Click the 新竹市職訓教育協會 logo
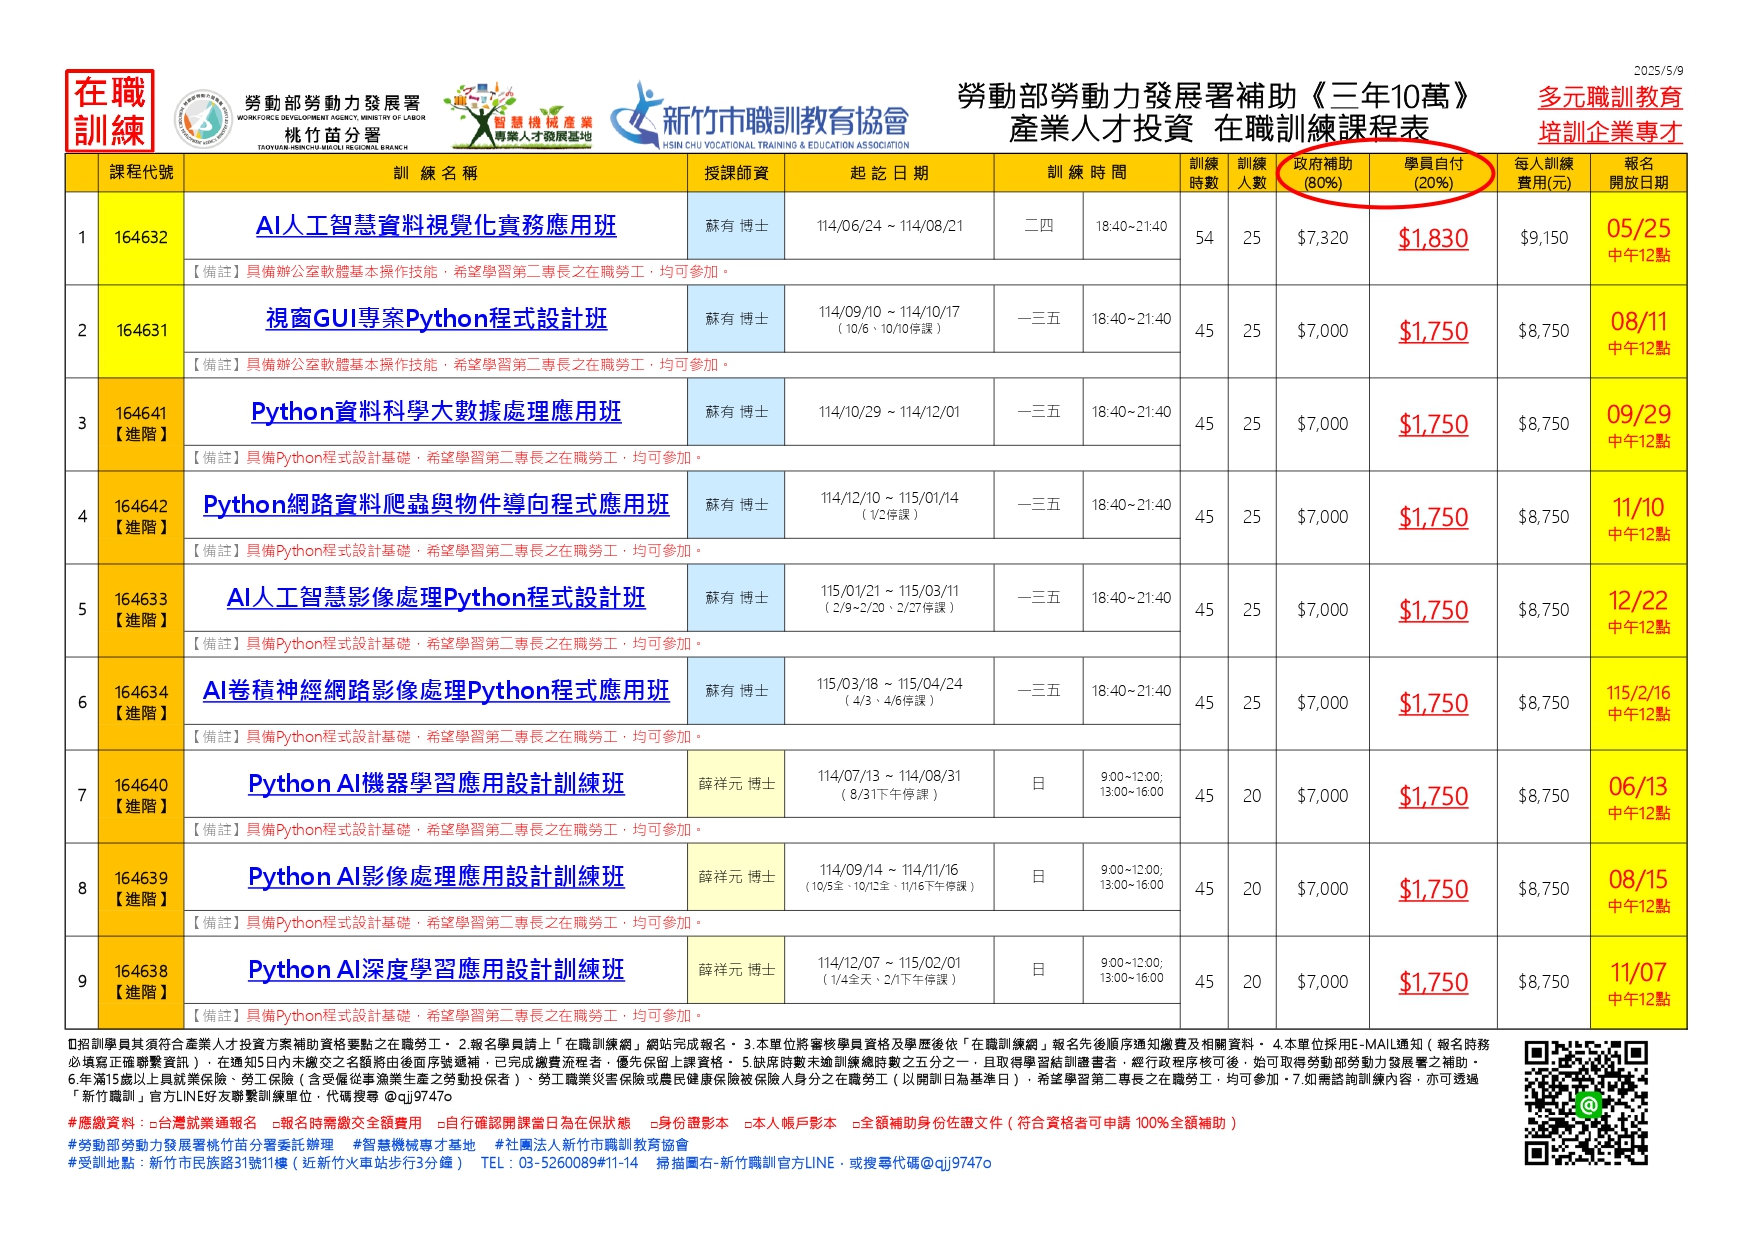The height and width of the screenshot is (1240, 1754). click(x=760, y=118)
